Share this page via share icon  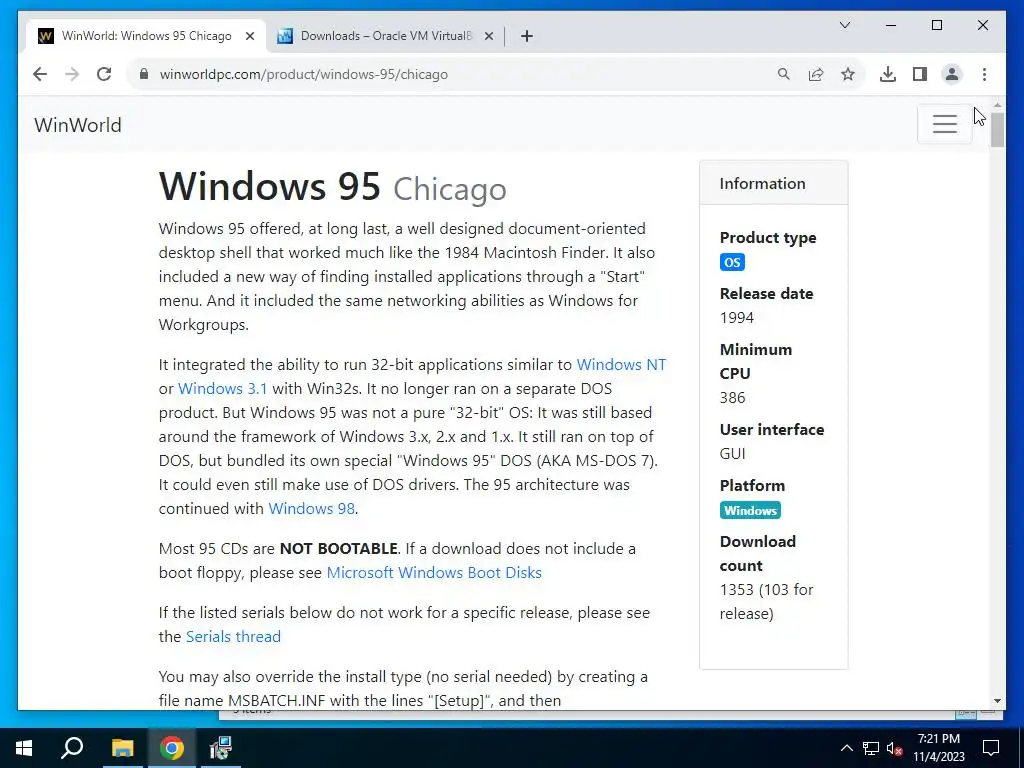pos(816,74)
